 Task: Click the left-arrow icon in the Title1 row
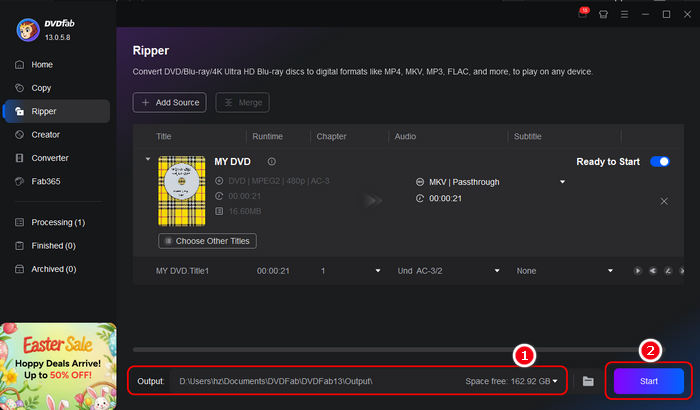653,271
